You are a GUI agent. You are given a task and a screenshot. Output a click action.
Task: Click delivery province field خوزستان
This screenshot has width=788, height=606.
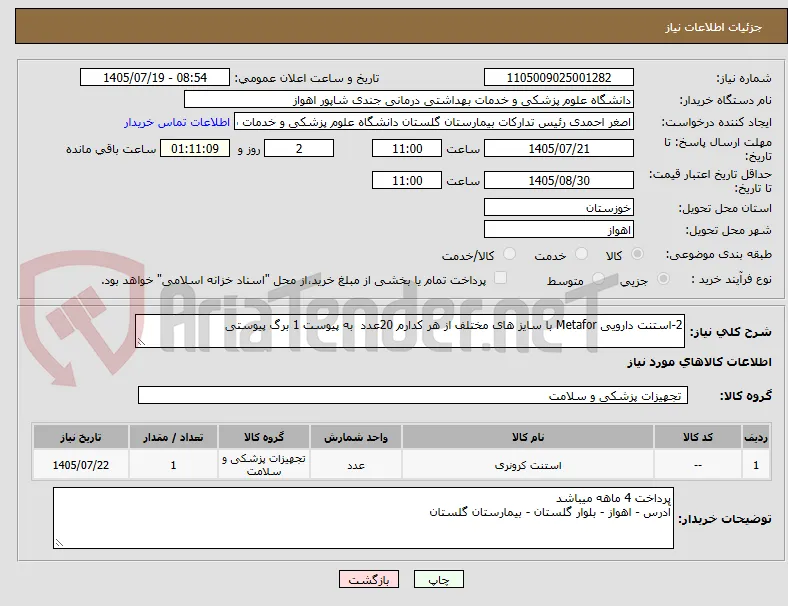[558, 207]
